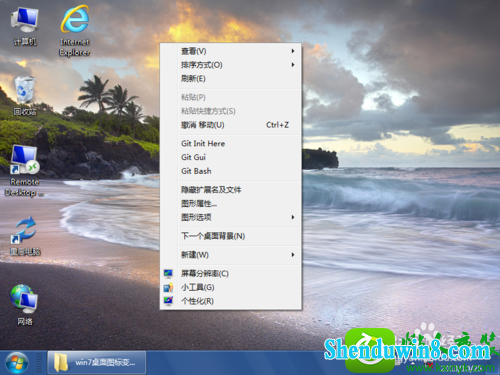Screen dimensions: 500x375
Task: Expand the 新建(W) submenu arrow
Action: tap(293, 255)
